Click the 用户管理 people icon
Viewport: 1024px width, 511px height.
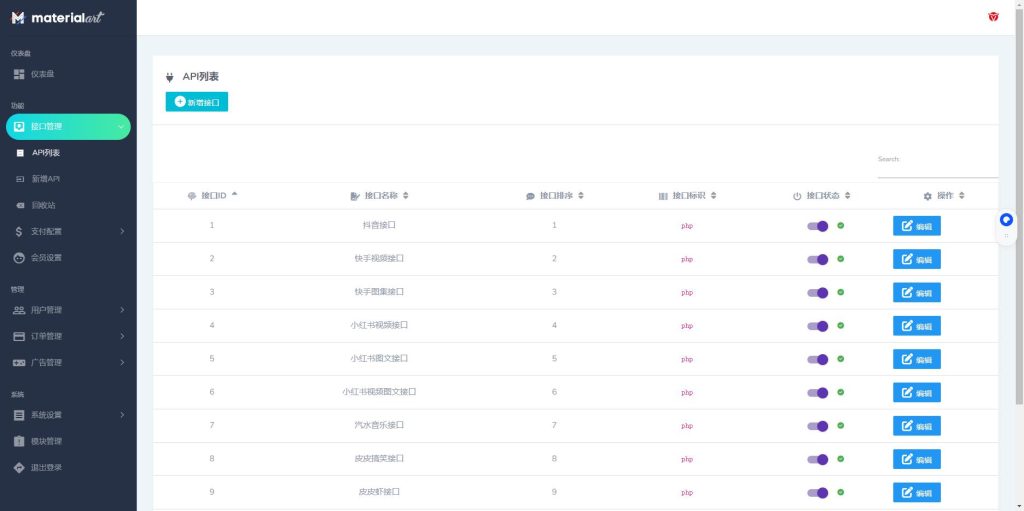pos(19,310)
